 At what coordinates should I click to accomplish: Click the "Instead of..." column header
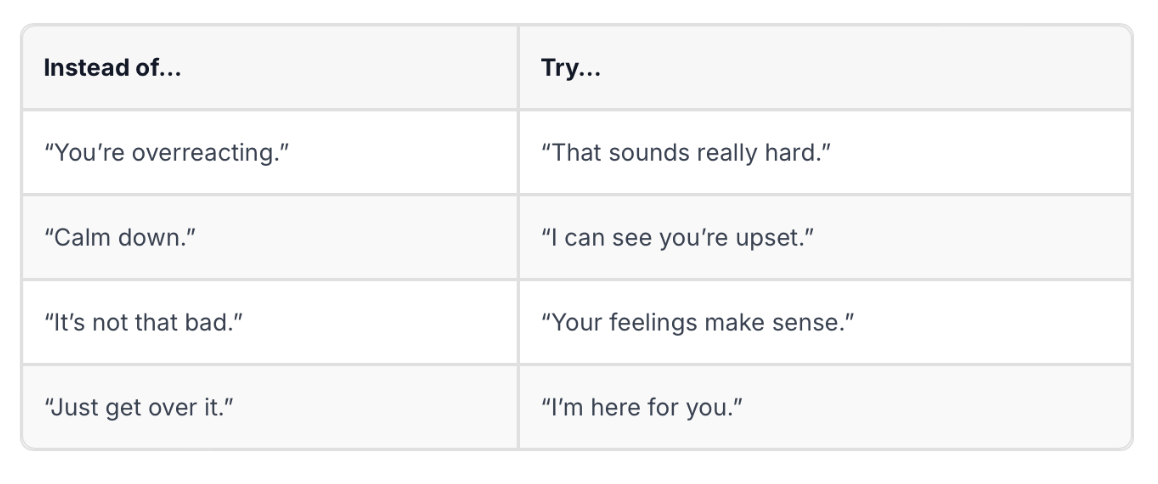click(270, 67)
